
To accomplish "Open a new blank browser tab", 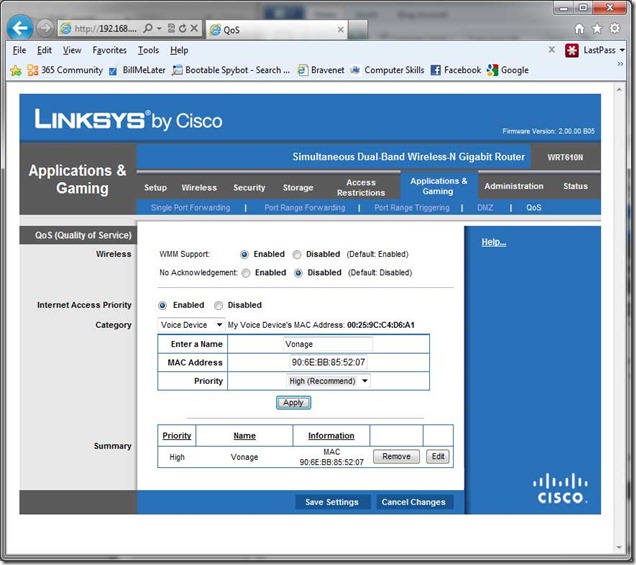I will (x=358, y=30).
